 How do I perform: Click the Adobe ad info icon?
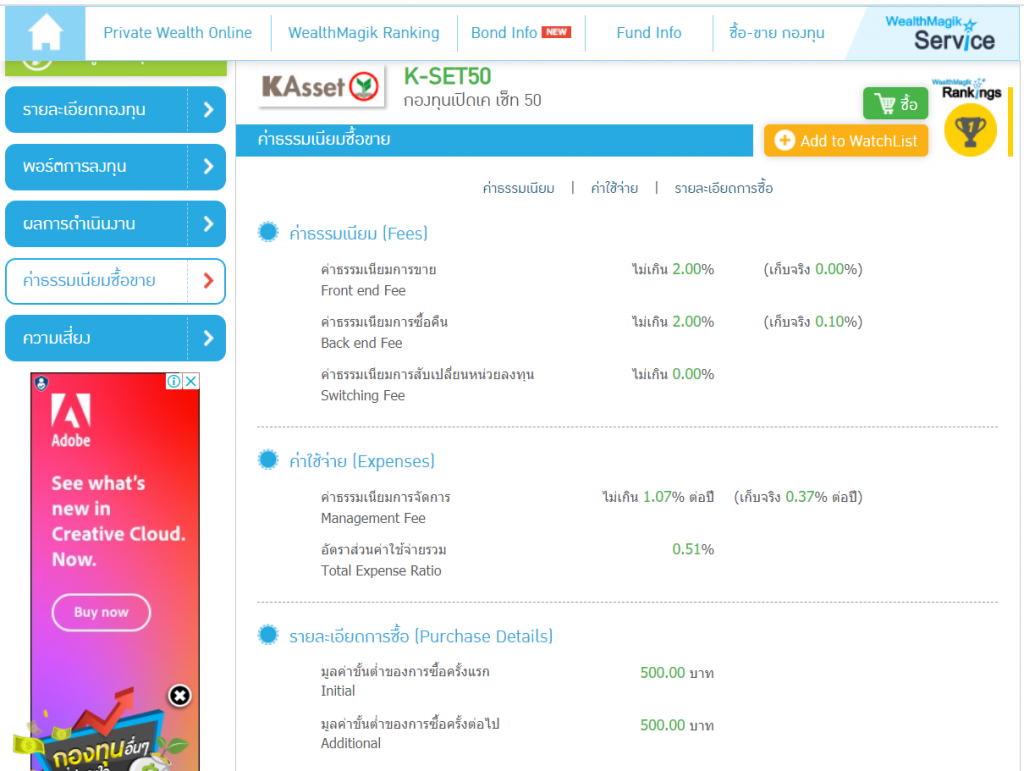click(x=174, y=381)
